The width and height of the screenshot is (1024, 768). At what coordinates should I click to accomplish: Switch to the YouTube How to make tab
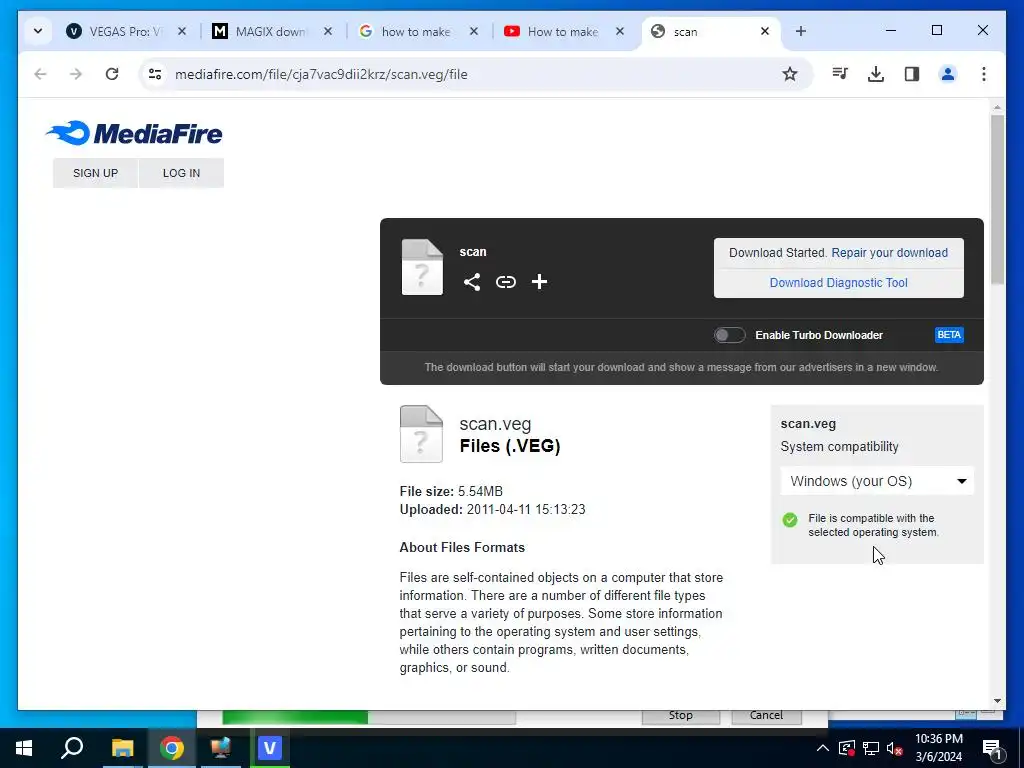point(564,31)
